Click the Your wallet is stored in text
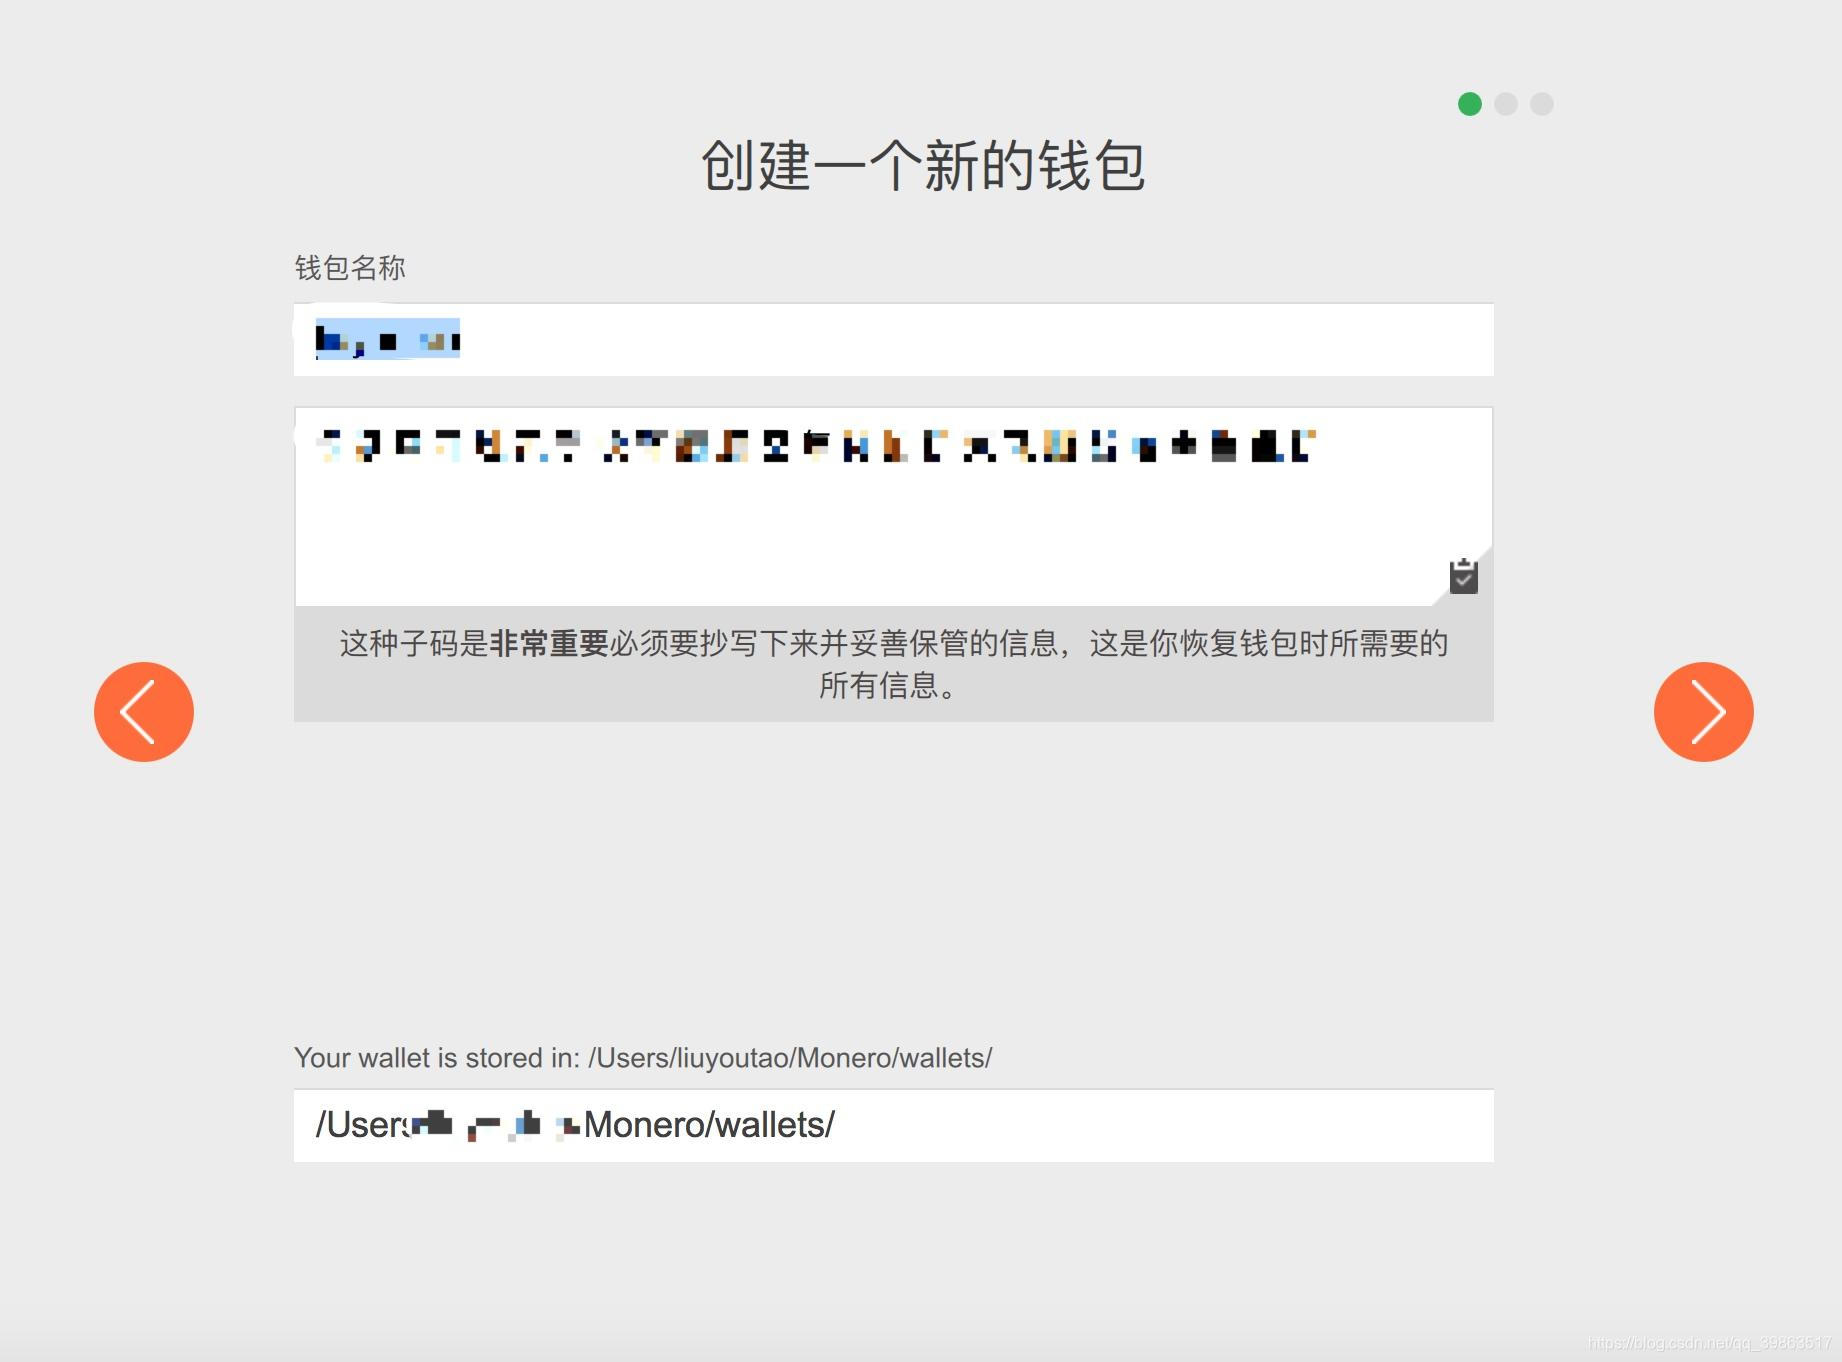 [x=643, y=1057]
